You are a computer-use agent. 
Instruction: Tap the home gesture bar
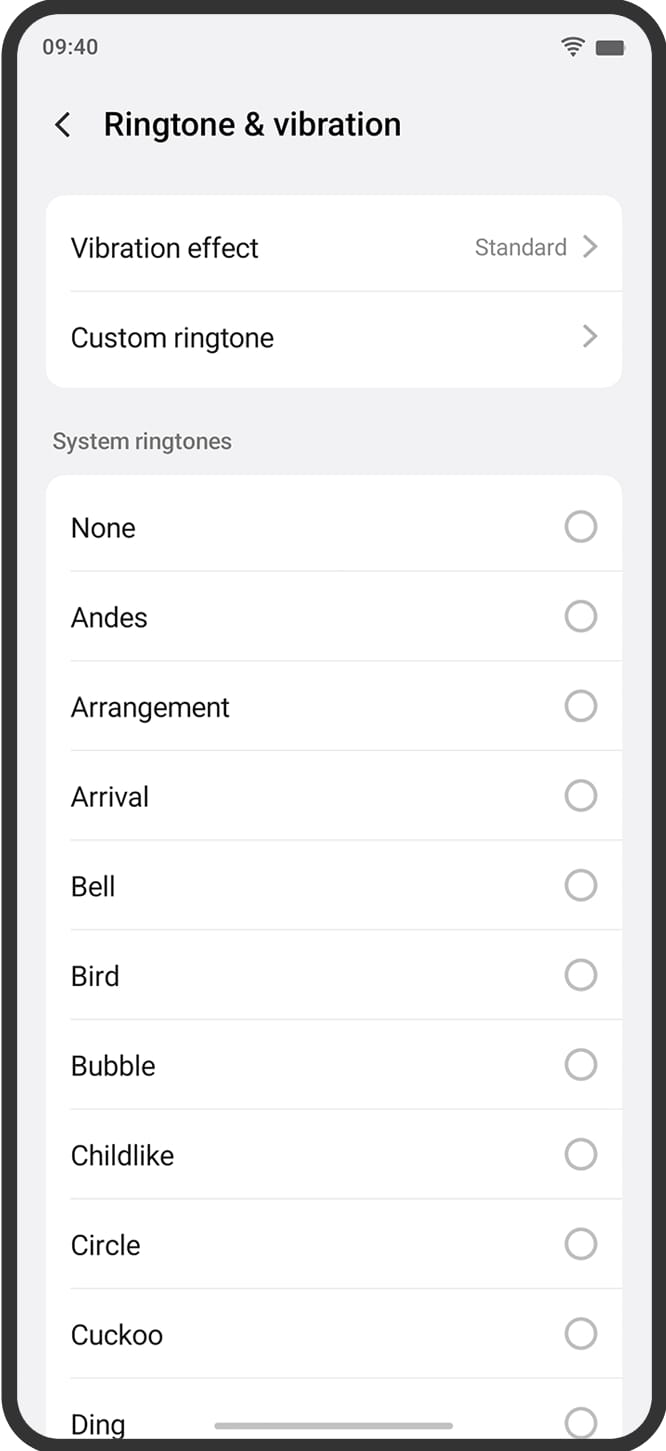click(x=333, y=1426)
